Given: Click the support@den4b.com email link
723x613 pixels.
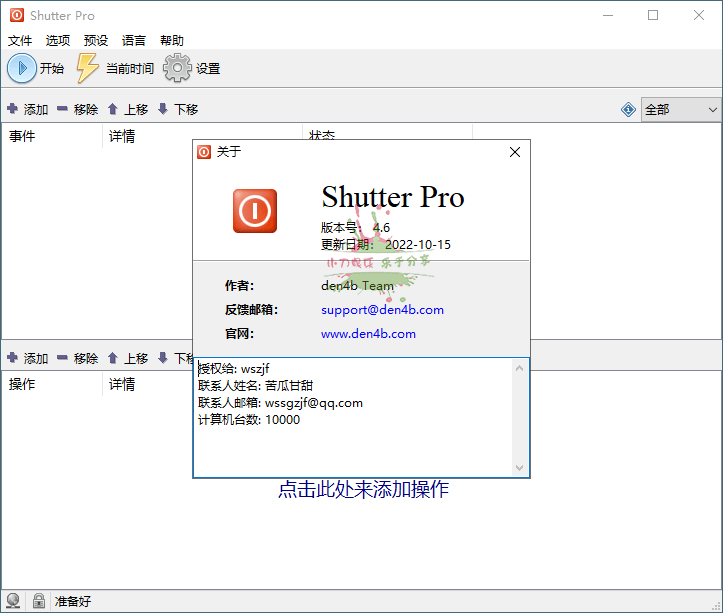Looking at the screenshot, I should coord(382,310).
